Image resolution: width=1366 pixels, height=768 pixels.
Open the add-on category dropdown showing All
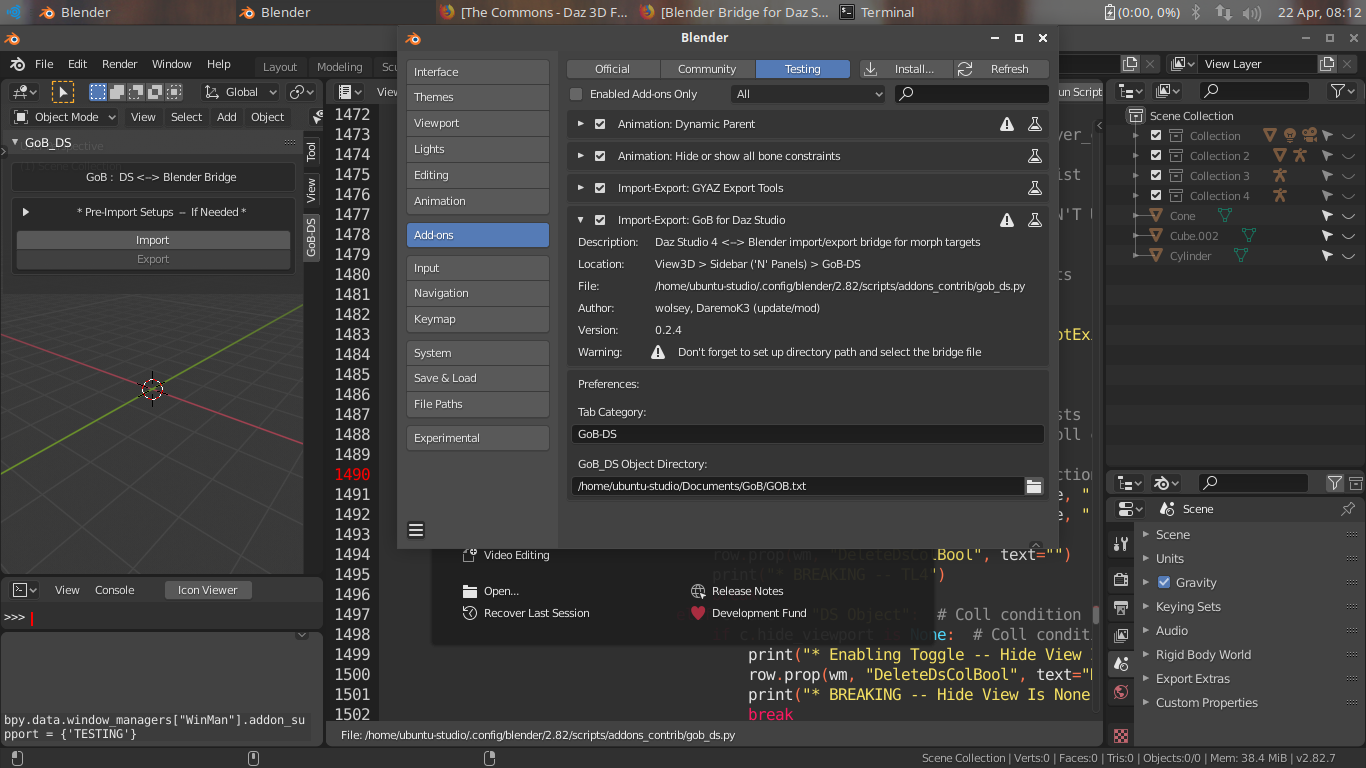coord(808,94)
